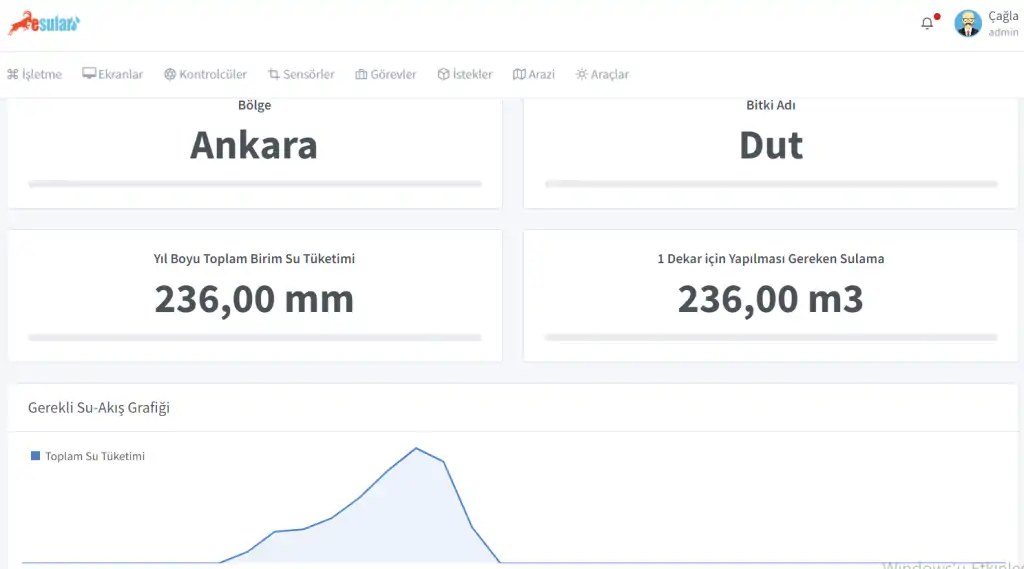The image size is (1024, 569).
Task: Click the Dut plant name card
Action: 770,146
